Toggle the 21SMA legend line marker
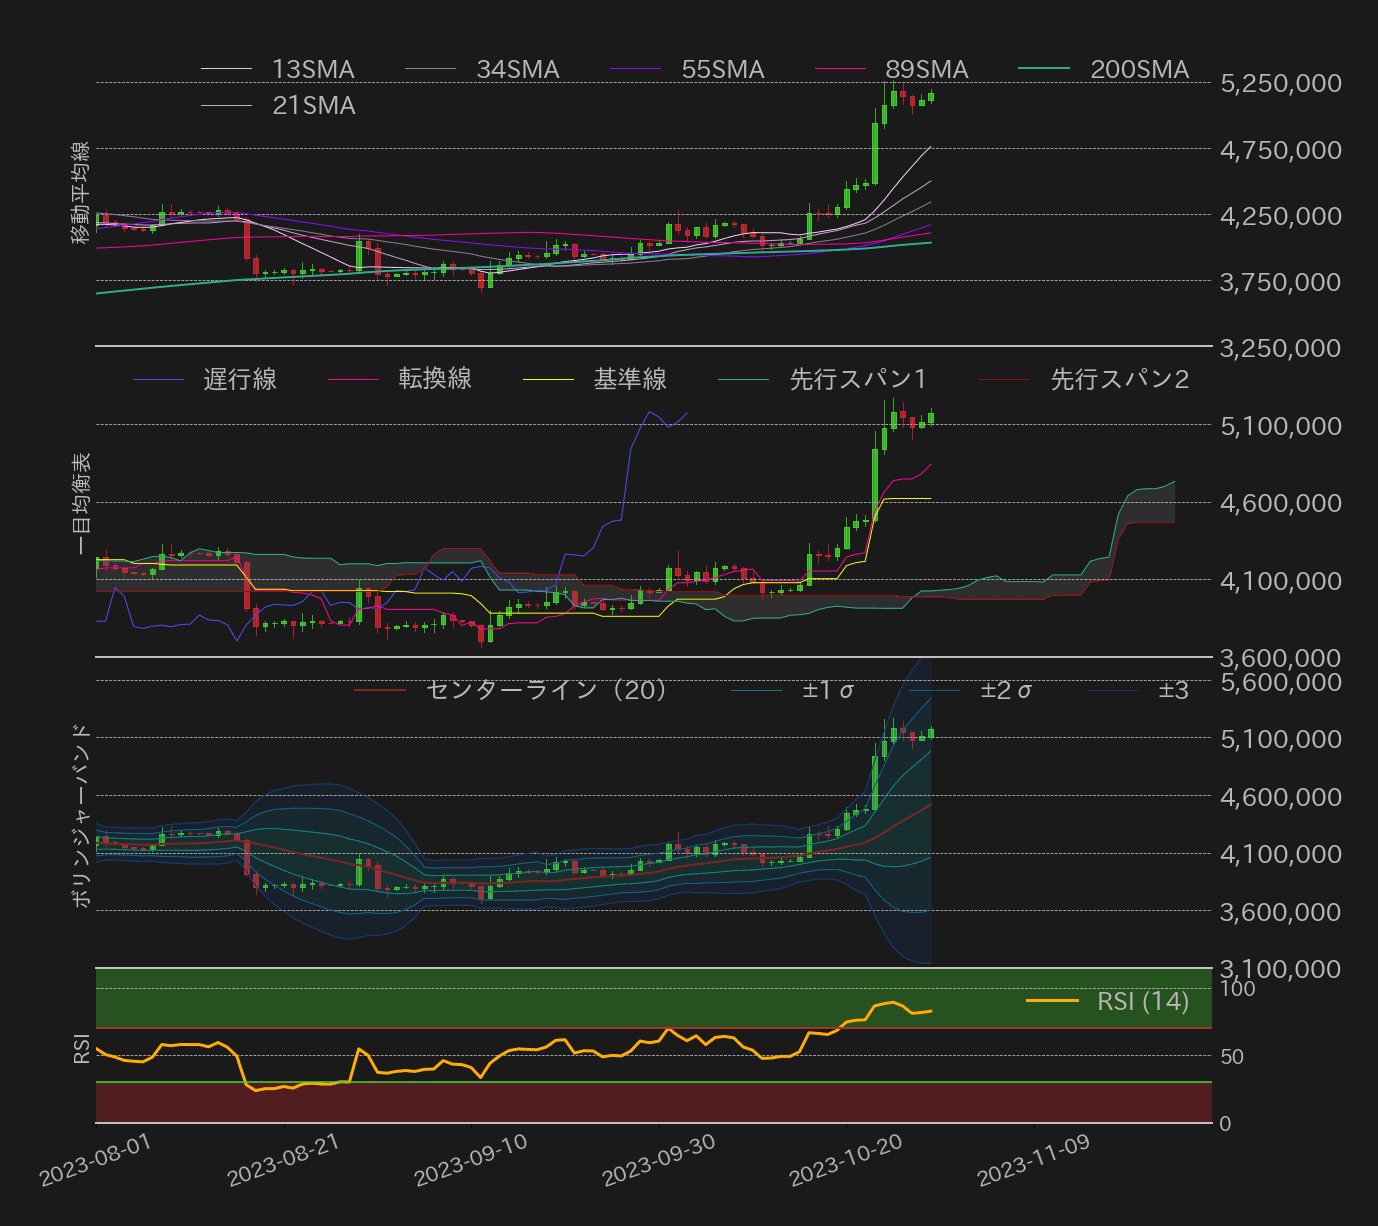Viewport: 1378px width, 1226px height. click(228, 105)
